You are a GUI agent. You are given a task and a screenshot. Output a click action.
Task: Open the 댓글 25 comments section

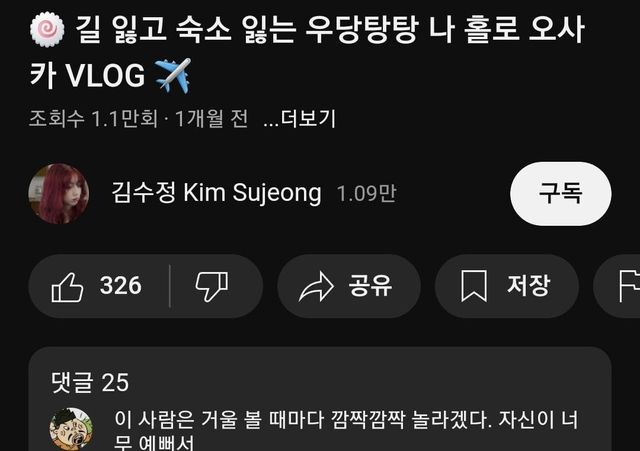[x=90, y=382]
